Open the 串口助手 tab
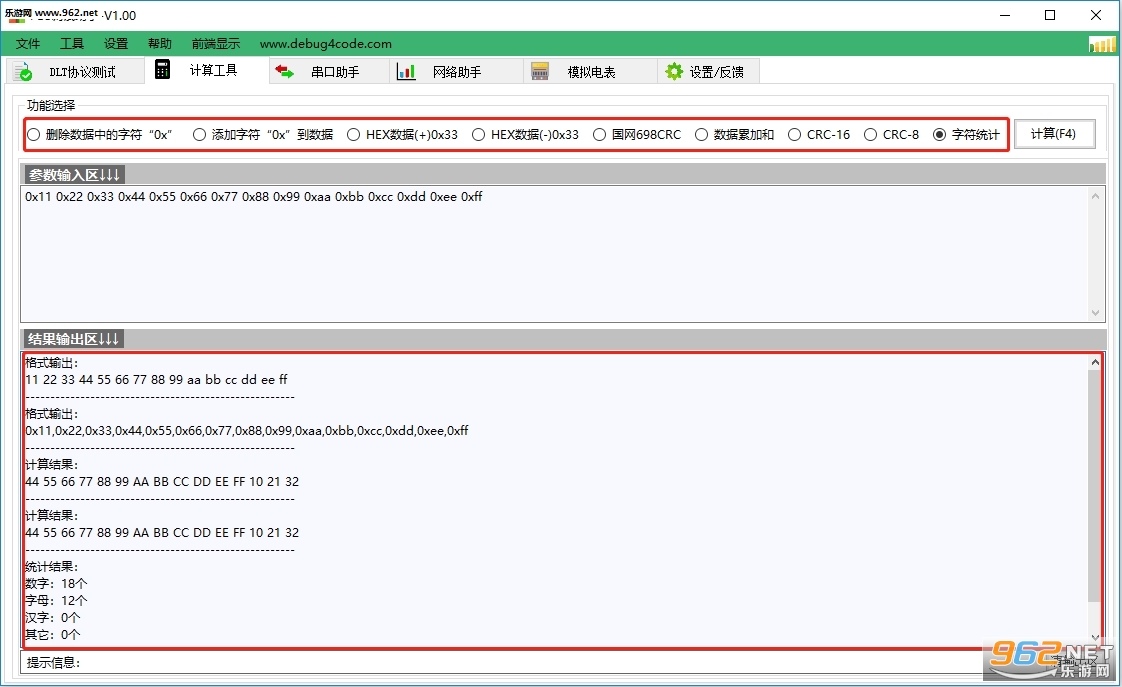Viewport: 1122px width, 687px height. coord(330,72)
